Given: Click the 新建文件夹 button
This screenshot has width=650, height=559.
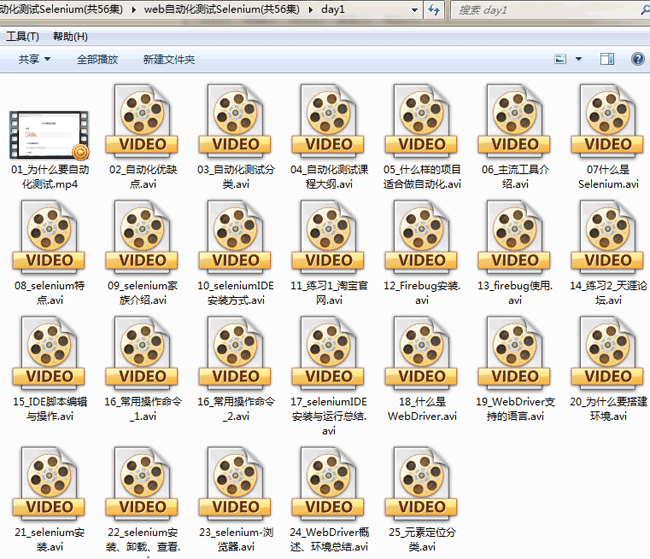Looking at the screenshot, I should click(169, 59).
